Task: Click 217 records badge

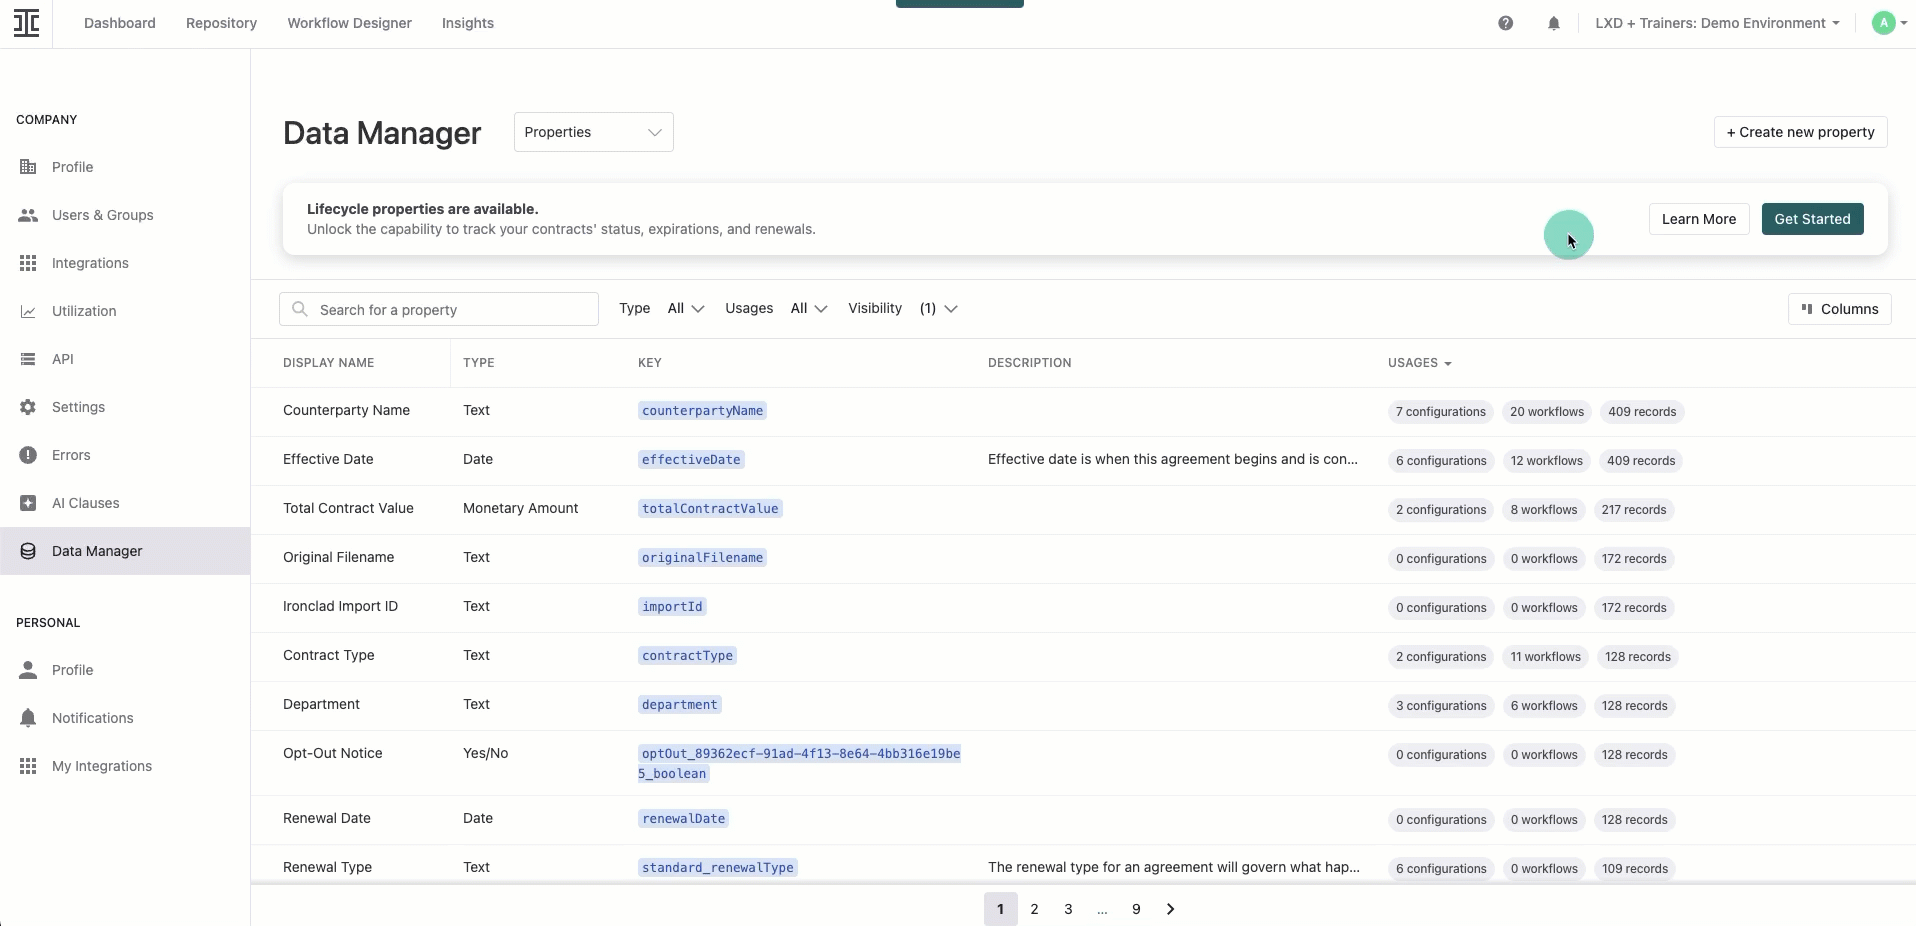Action: [1634, 510]
